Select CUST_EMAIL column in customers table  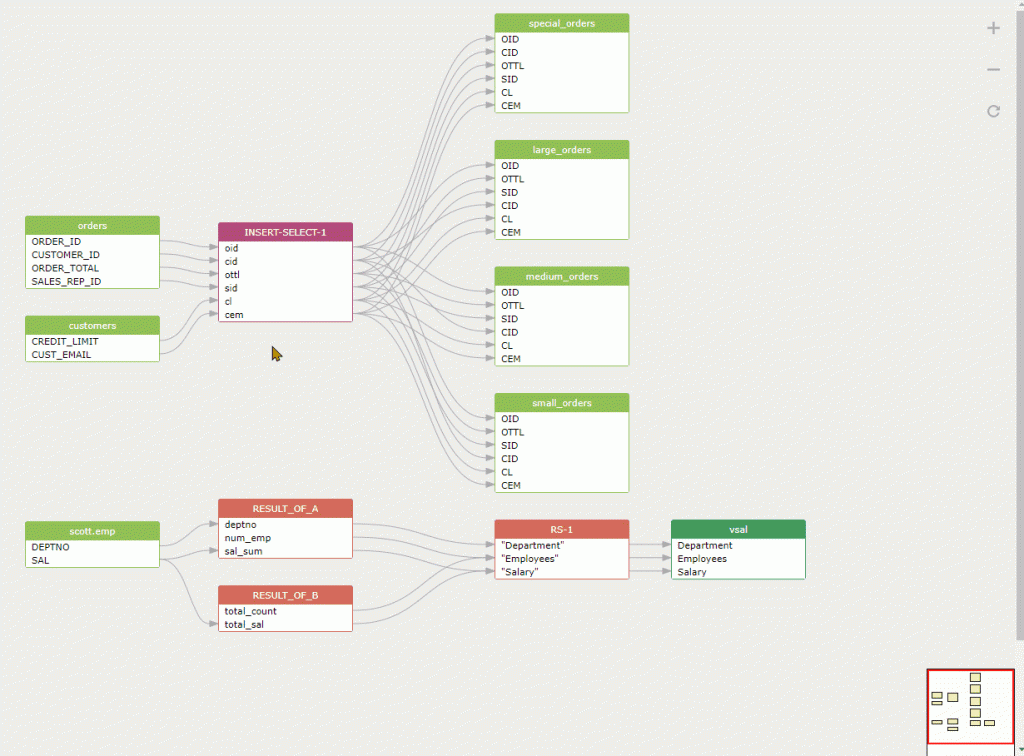61,354
